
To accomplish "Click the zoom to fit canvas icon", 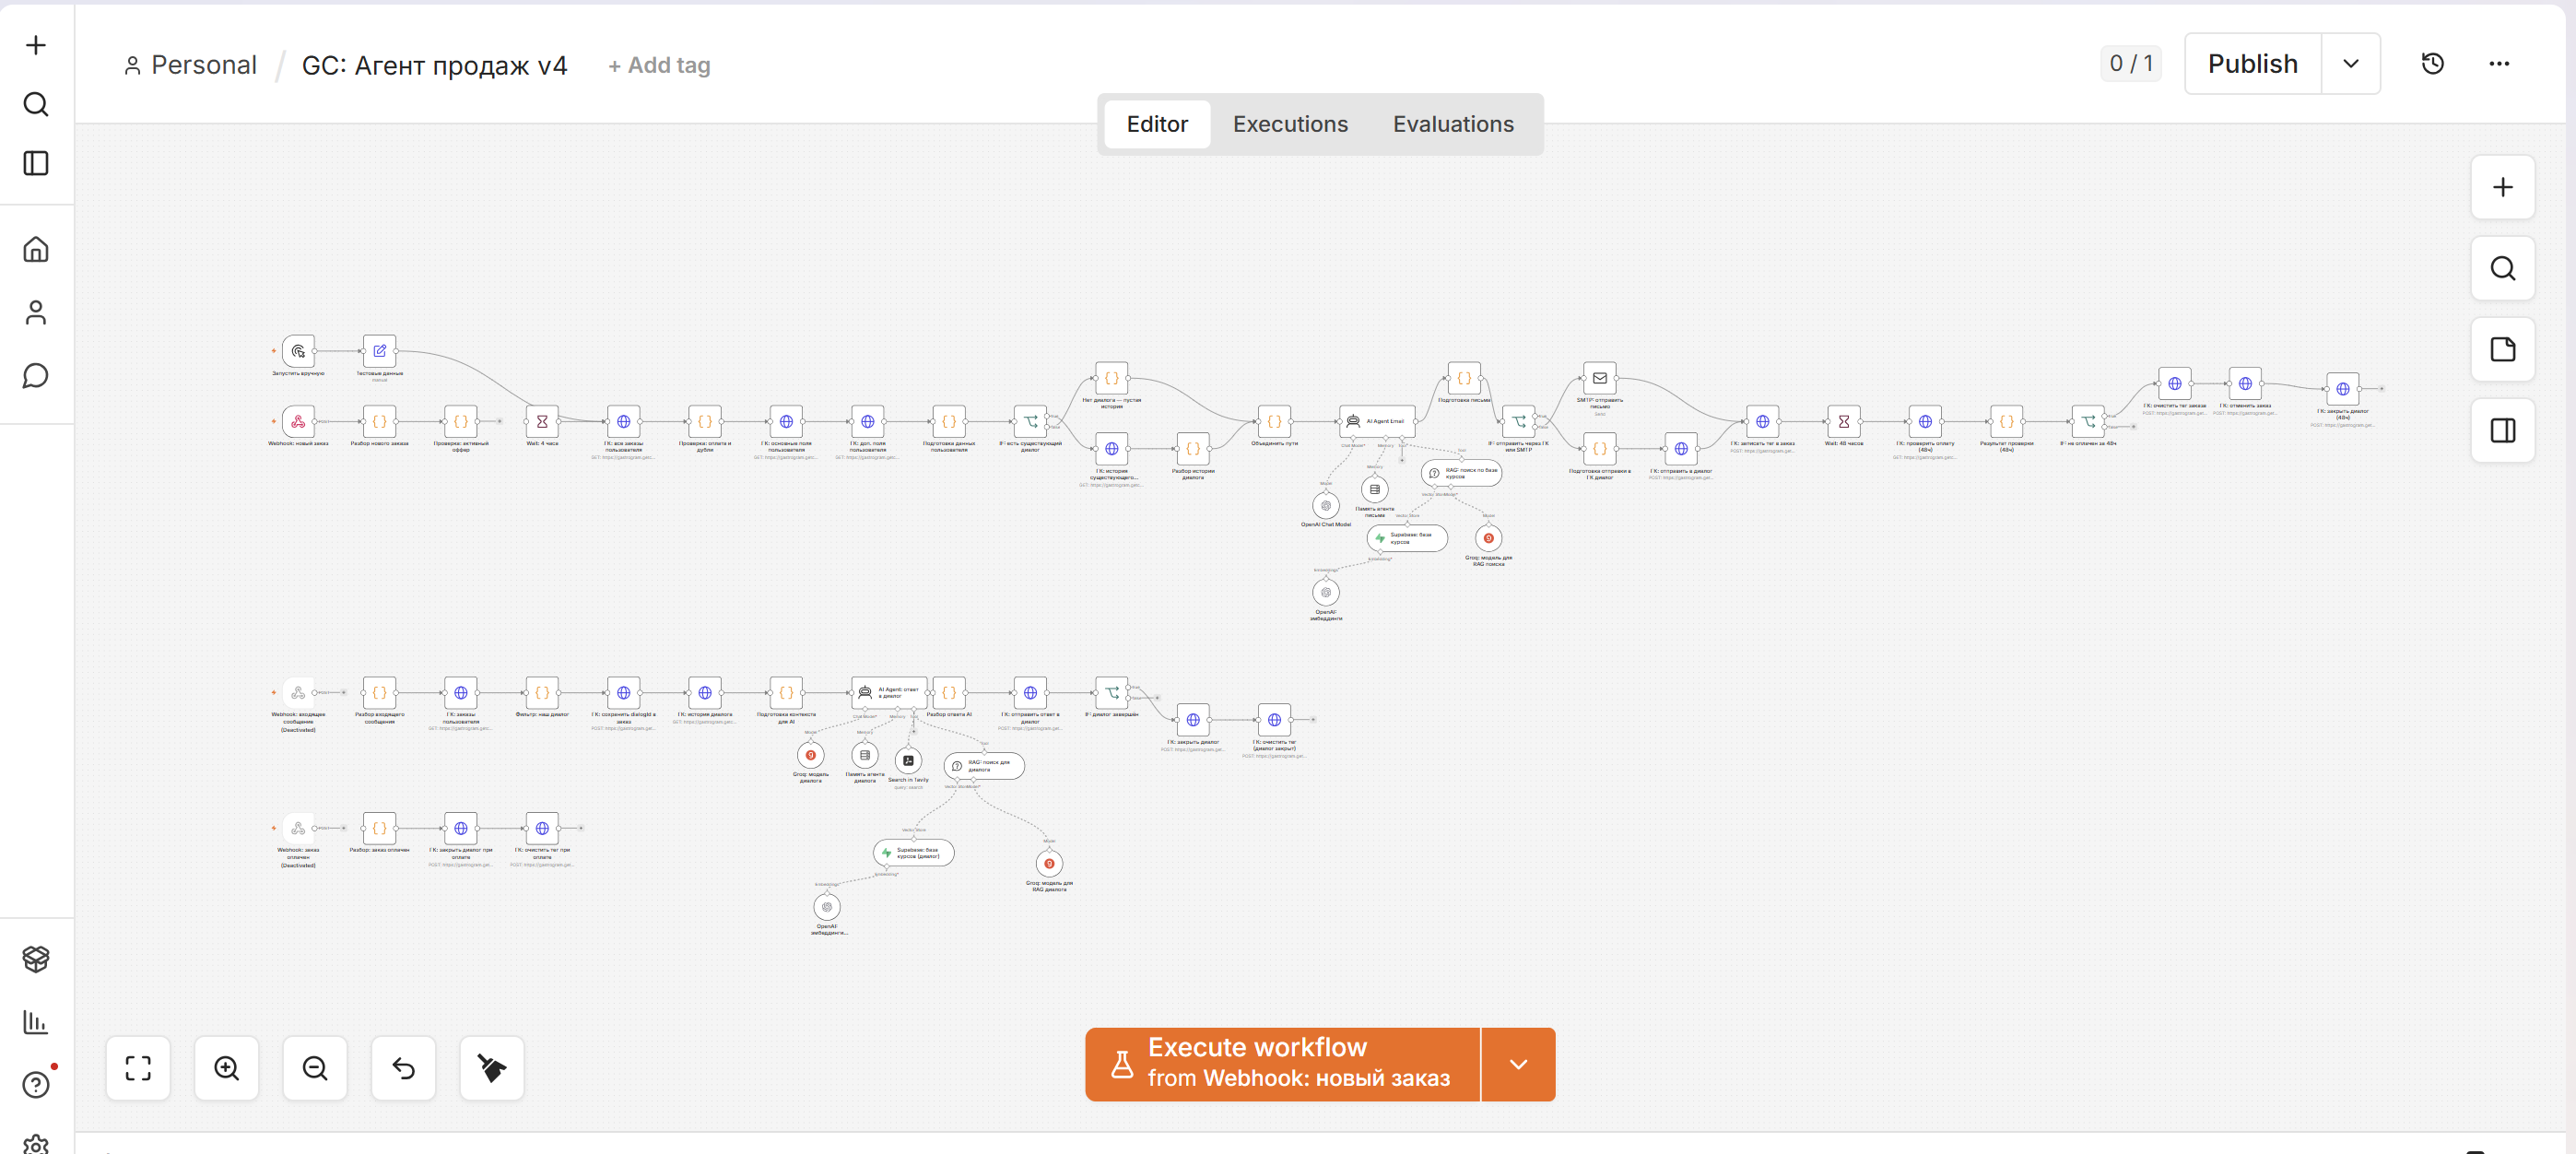I will coord(138,1068).
